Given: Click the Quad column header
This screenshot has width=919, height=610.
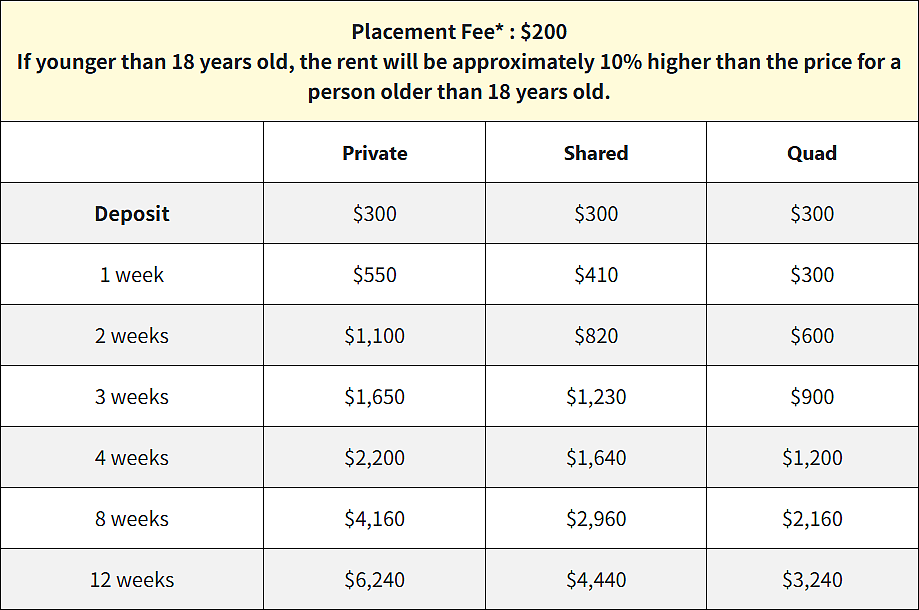Looking at the screenshot, I should [x=812, y=153].
